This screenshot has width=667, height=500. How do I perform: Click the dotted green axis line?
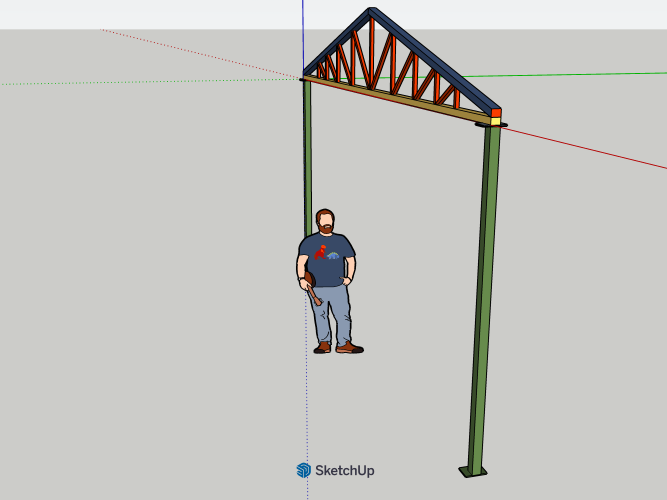coord(150,80)
